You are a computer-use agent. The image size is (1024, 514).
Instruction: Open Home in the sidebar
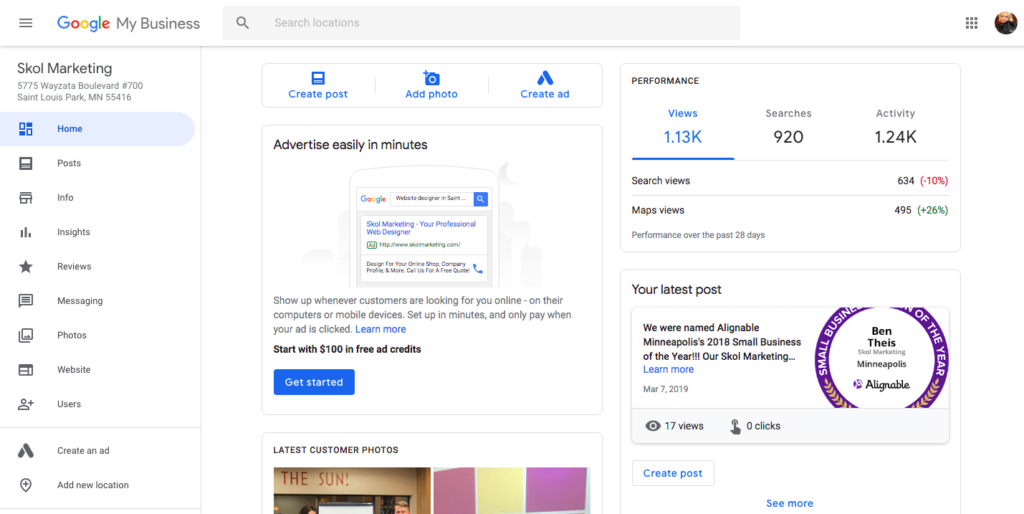tap(97, 129)
